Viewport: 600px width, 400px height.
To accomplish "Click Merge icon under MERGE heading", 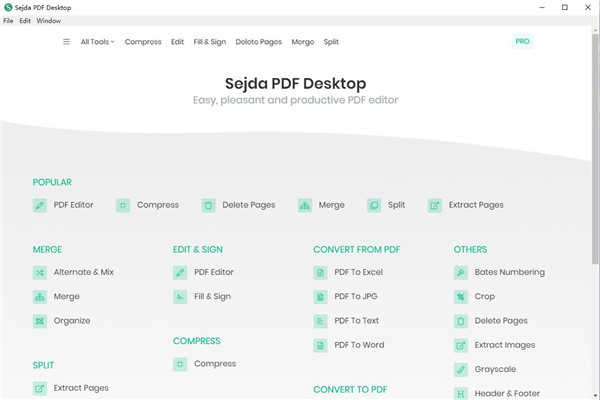I will coord(40,297).
